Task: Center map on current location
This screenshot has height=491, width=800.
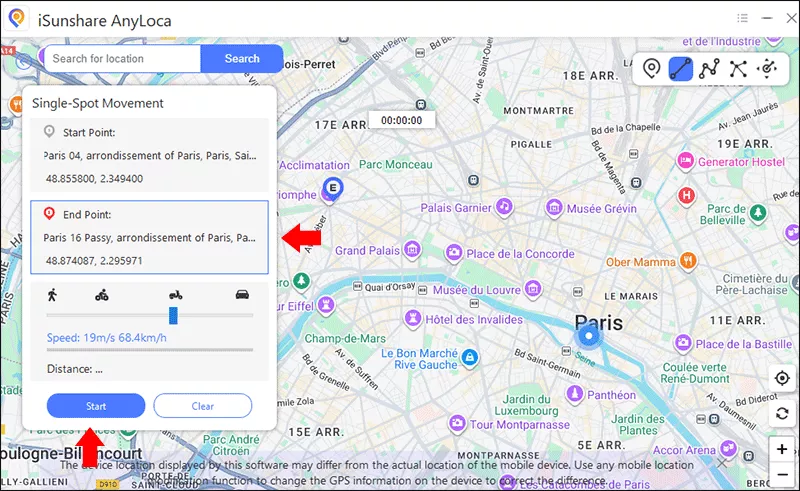Action: click(x=782, y=378)
